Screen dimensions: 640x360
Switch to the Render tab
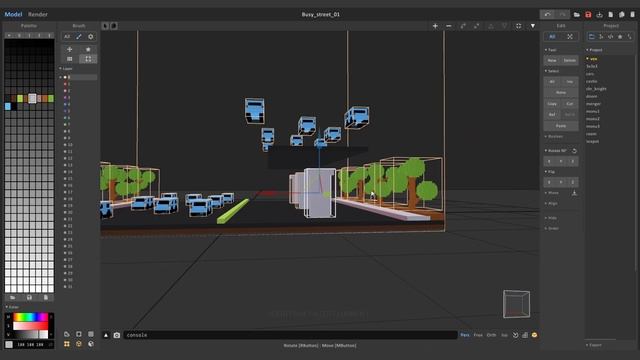(x=38, y=14)
